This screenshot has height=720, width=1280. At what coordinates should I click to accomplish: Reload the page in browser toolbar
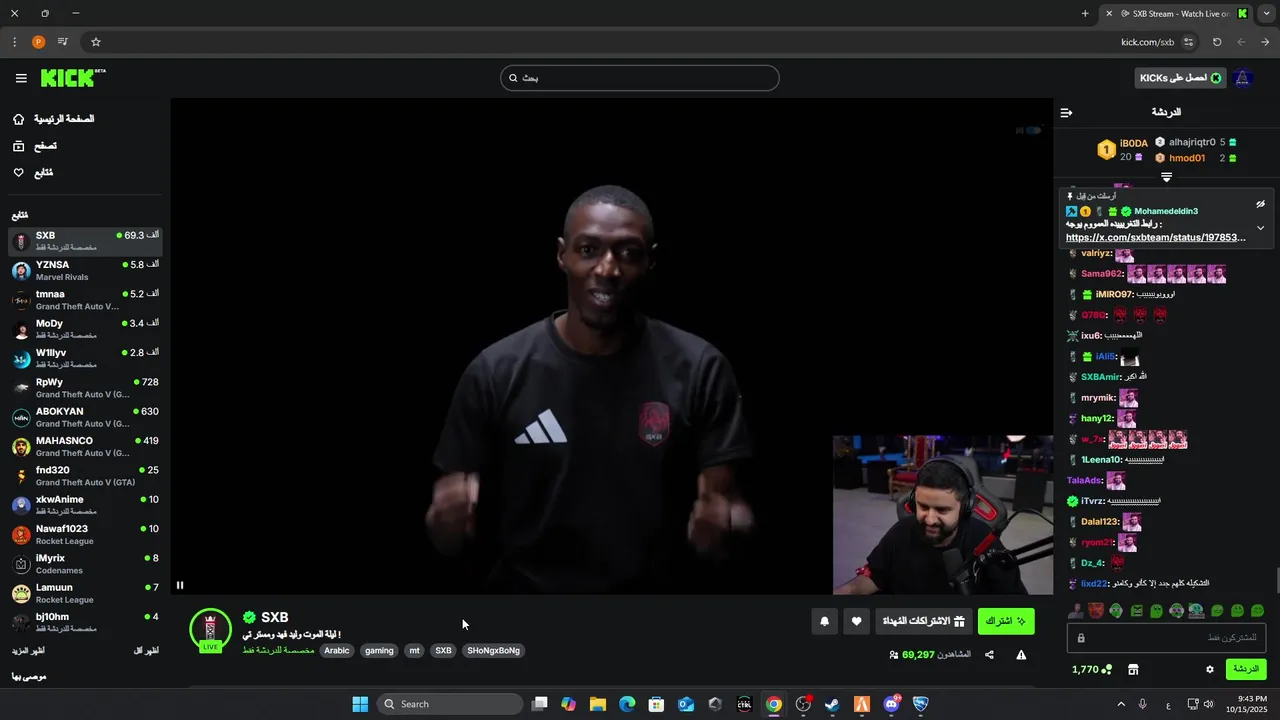(1217, 42)
